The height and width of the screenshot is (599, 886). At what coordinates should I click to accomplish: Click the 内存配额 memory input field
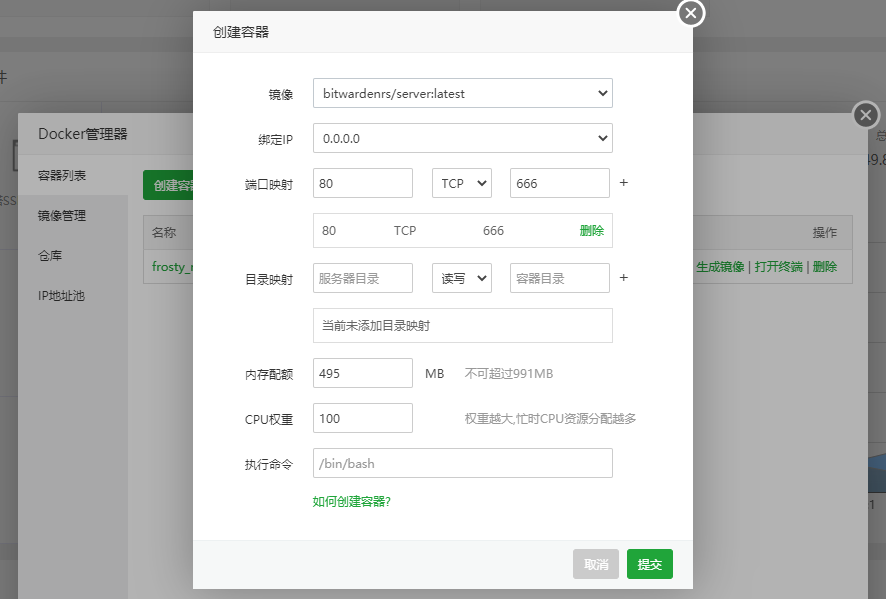coord(362,372)
